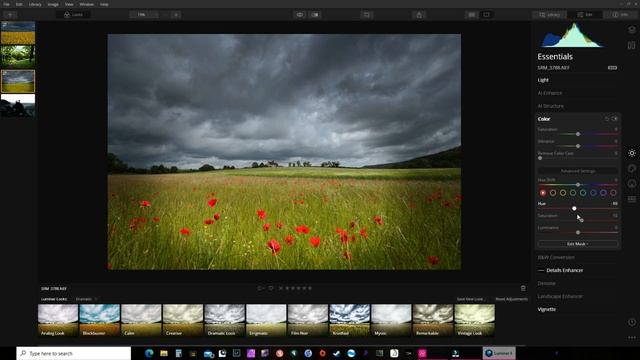This screenshot has height=360, width=640.
Task: Click the Looks button in toolbar
Action: tap(74, 15)
